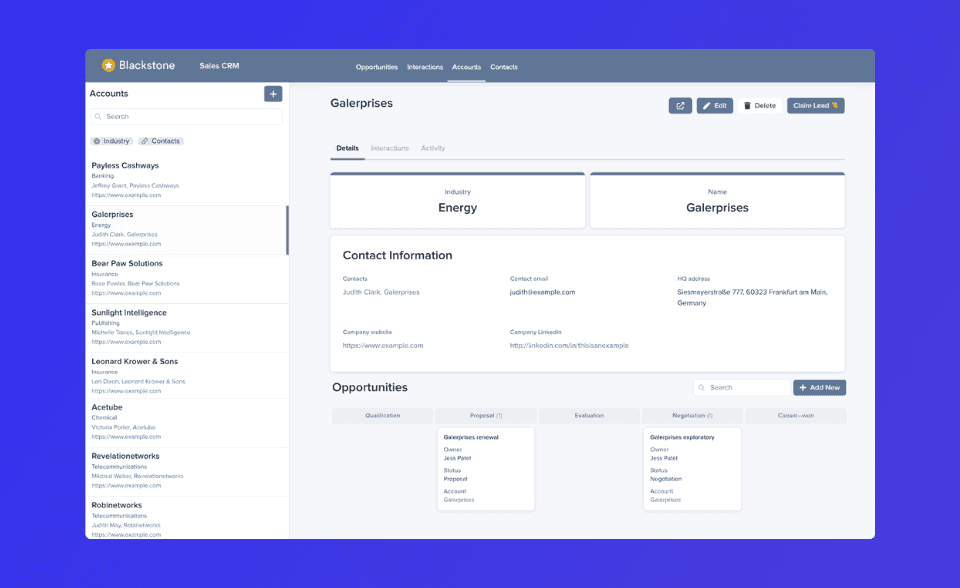Select Bear Paw Solutions in accounts list
Image resolution: width=960 pixels, height=588 pixels.
pos(127,264)
